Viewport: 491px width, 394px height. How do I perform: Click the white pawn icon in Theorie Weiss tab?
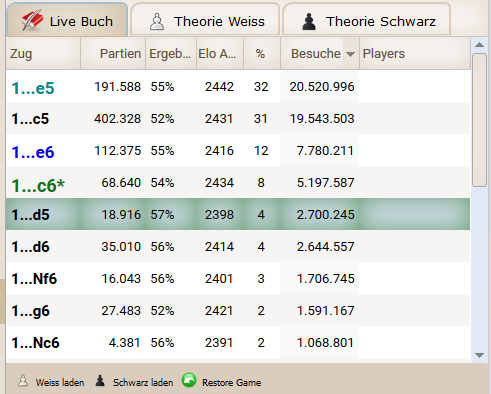[157, 21]
